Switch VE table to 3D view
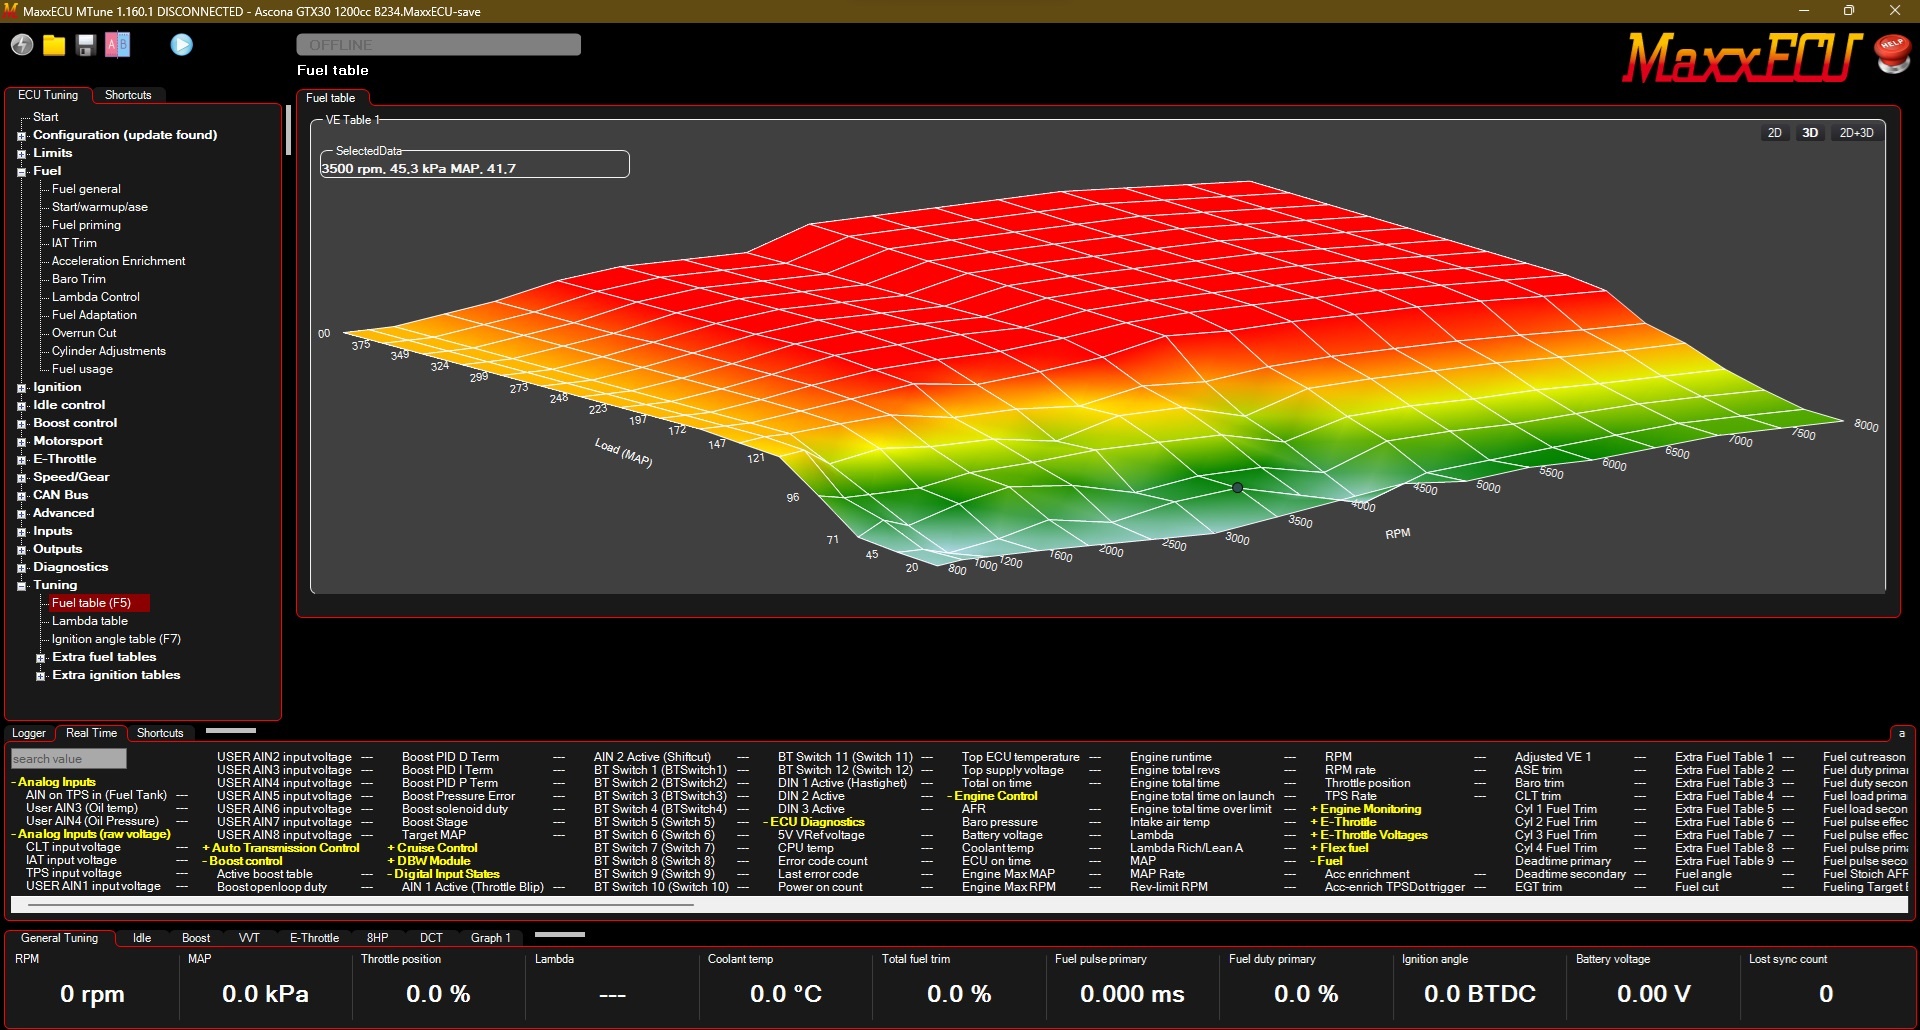The height and width of the screenshot is (1030, 1920). point(1810,133)
